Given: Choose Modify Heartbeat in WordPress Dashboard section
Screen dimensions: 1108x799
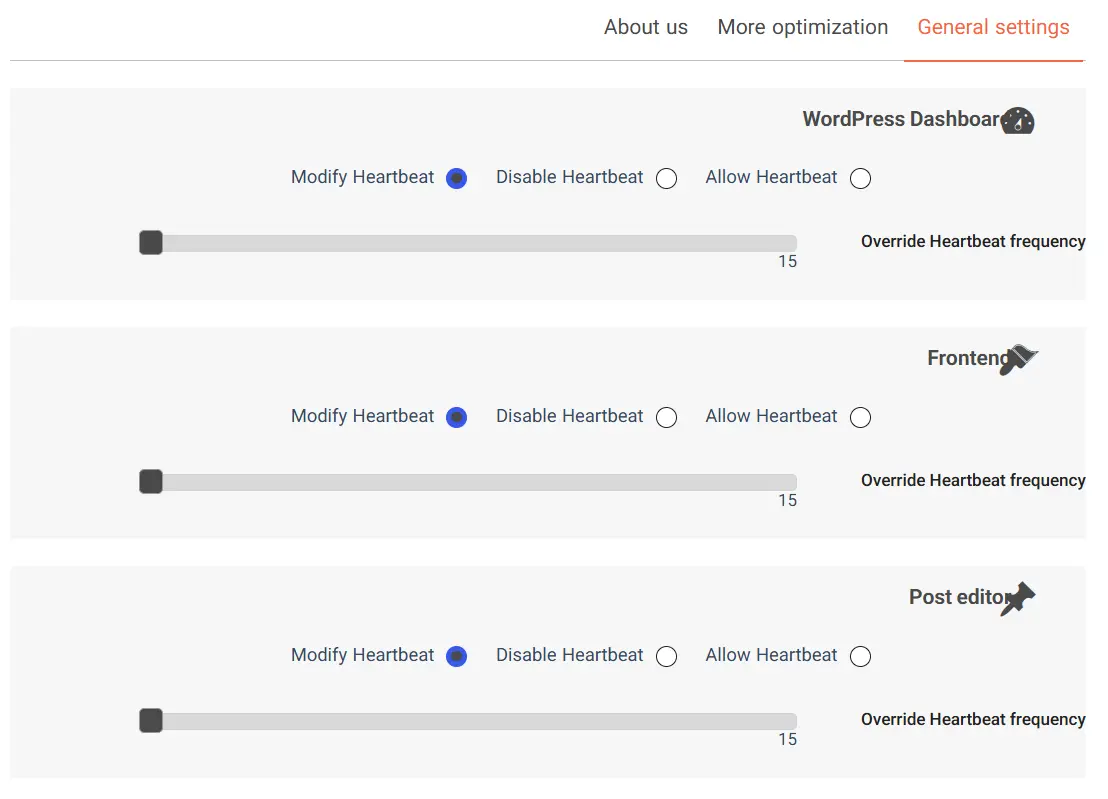Looking at the screenshot, I should (x=456, y=178).
